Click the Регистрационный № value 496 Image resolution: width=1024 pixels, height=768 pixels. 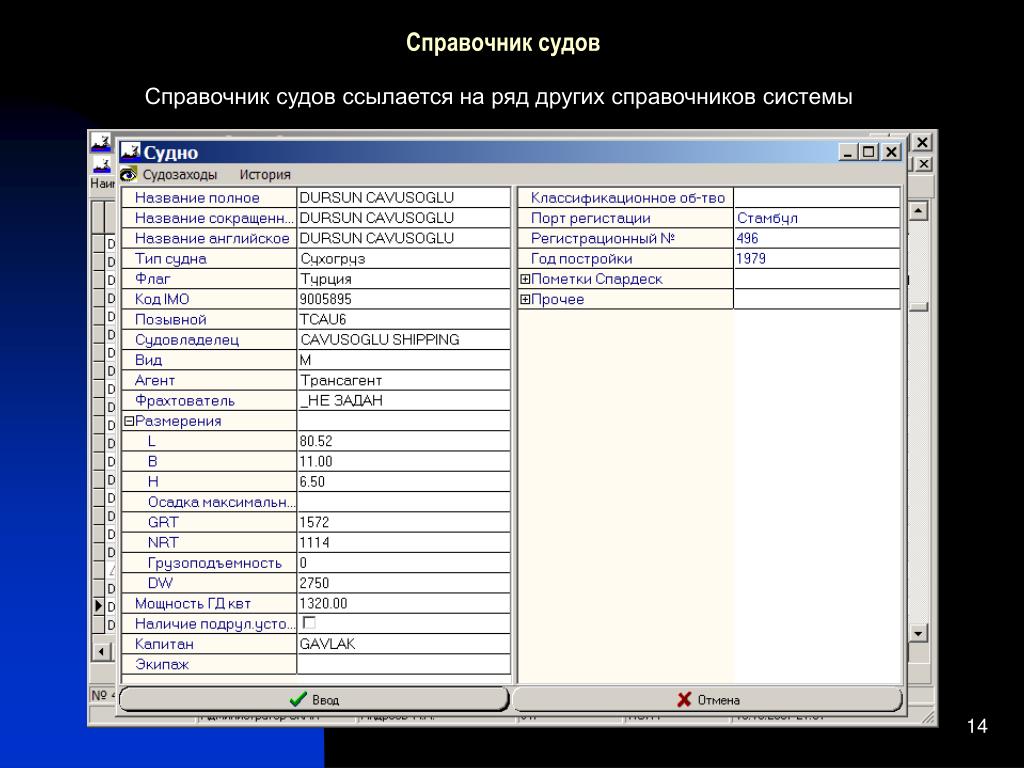pos(817,238)
